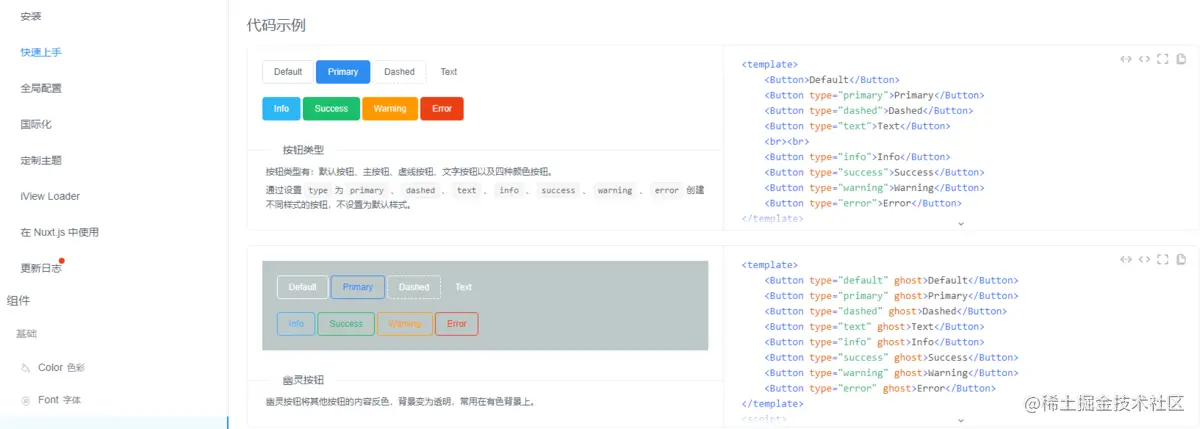Click the Dashed button in the first demo
The width and height of the screenshot is (1200, 429).
point(399,72)
